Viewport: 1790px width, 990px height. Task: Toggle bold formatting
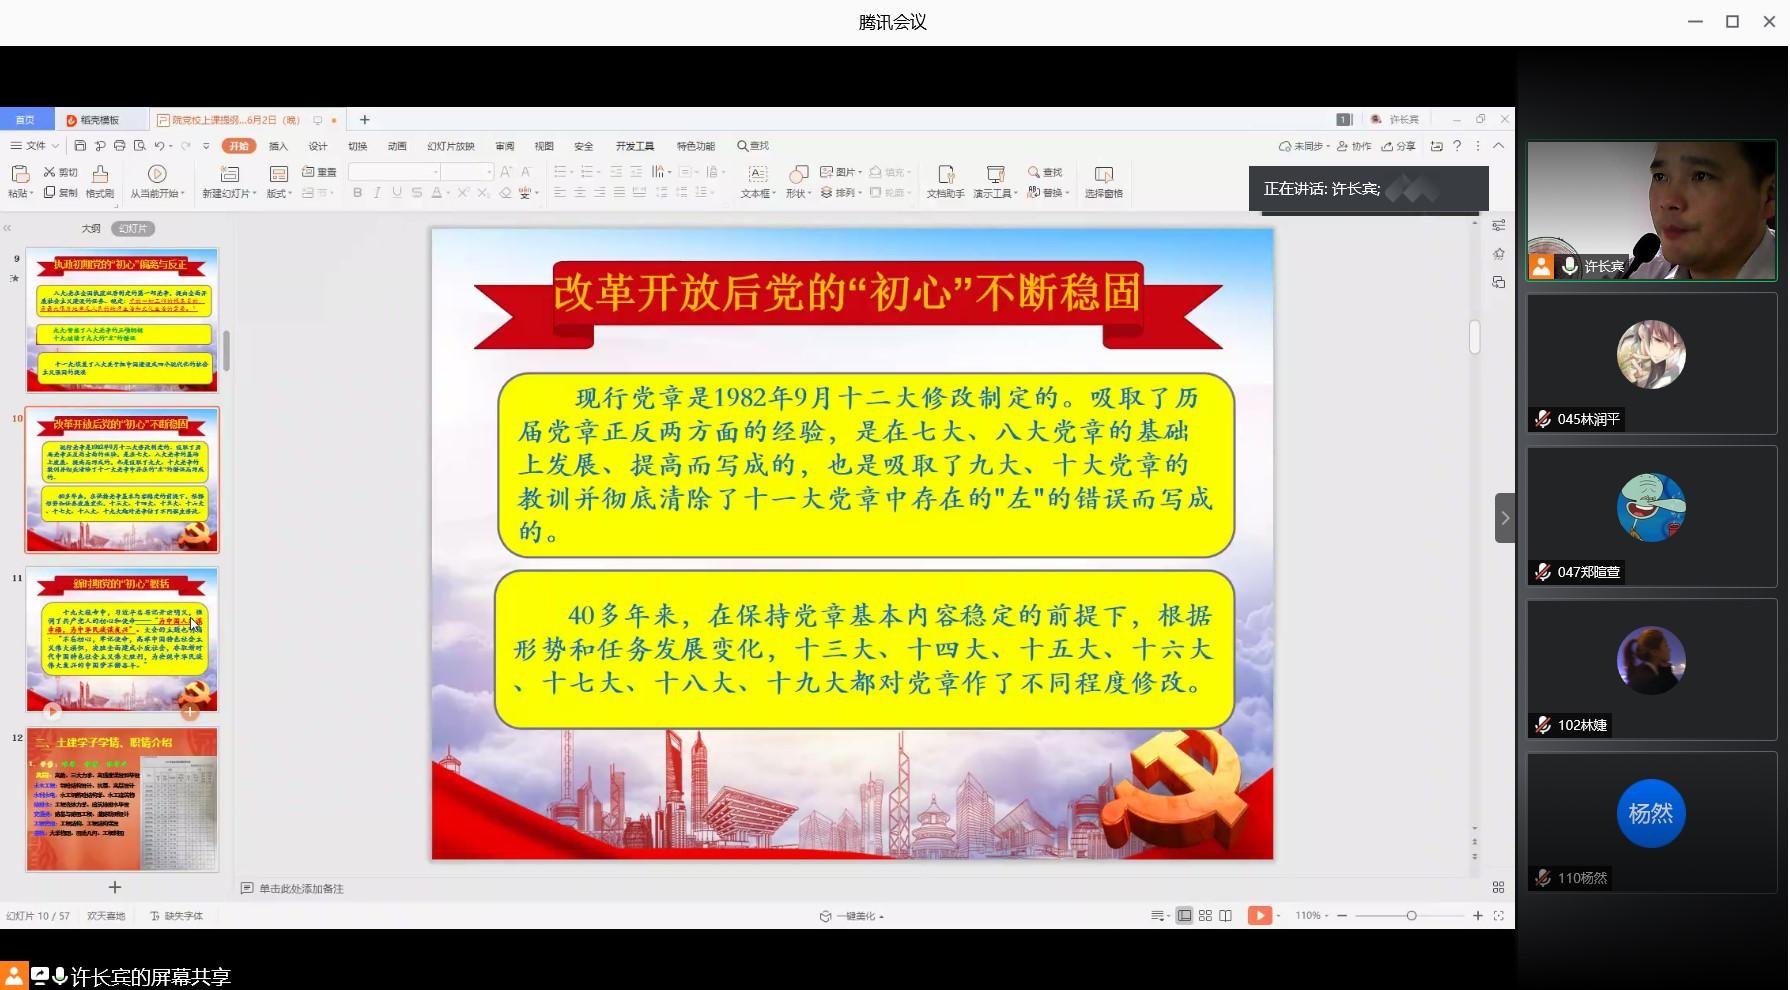click(x=357, y=193)
